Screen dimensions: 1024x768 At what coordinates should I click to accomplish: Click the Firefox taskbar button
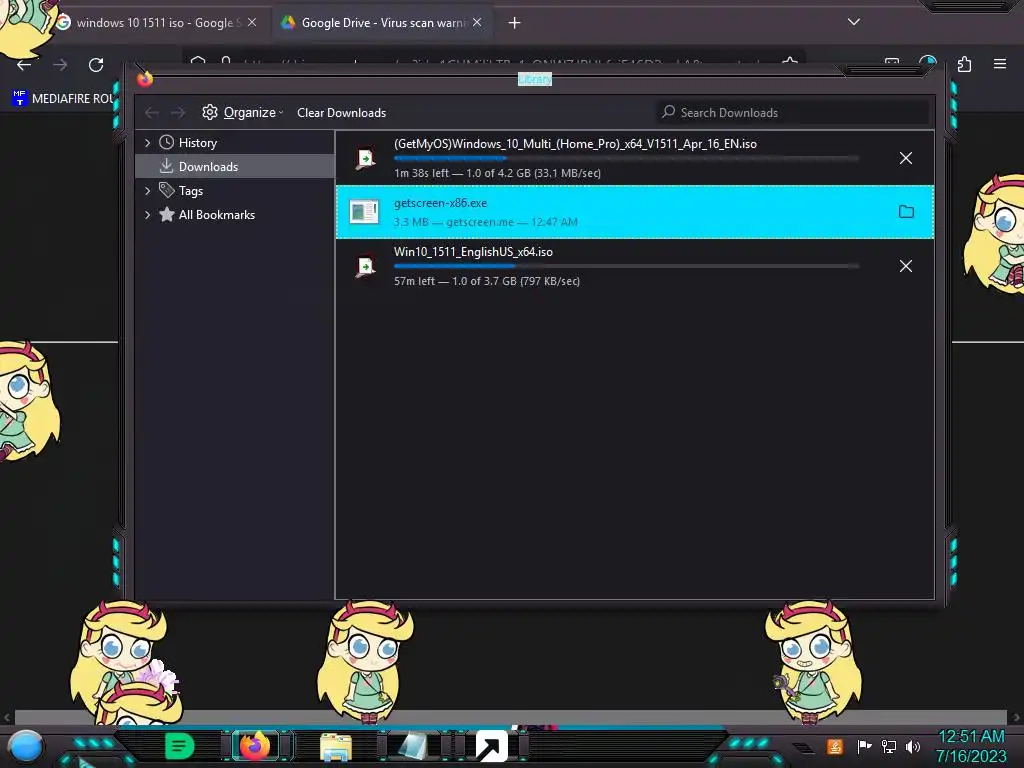pos(255,746)
